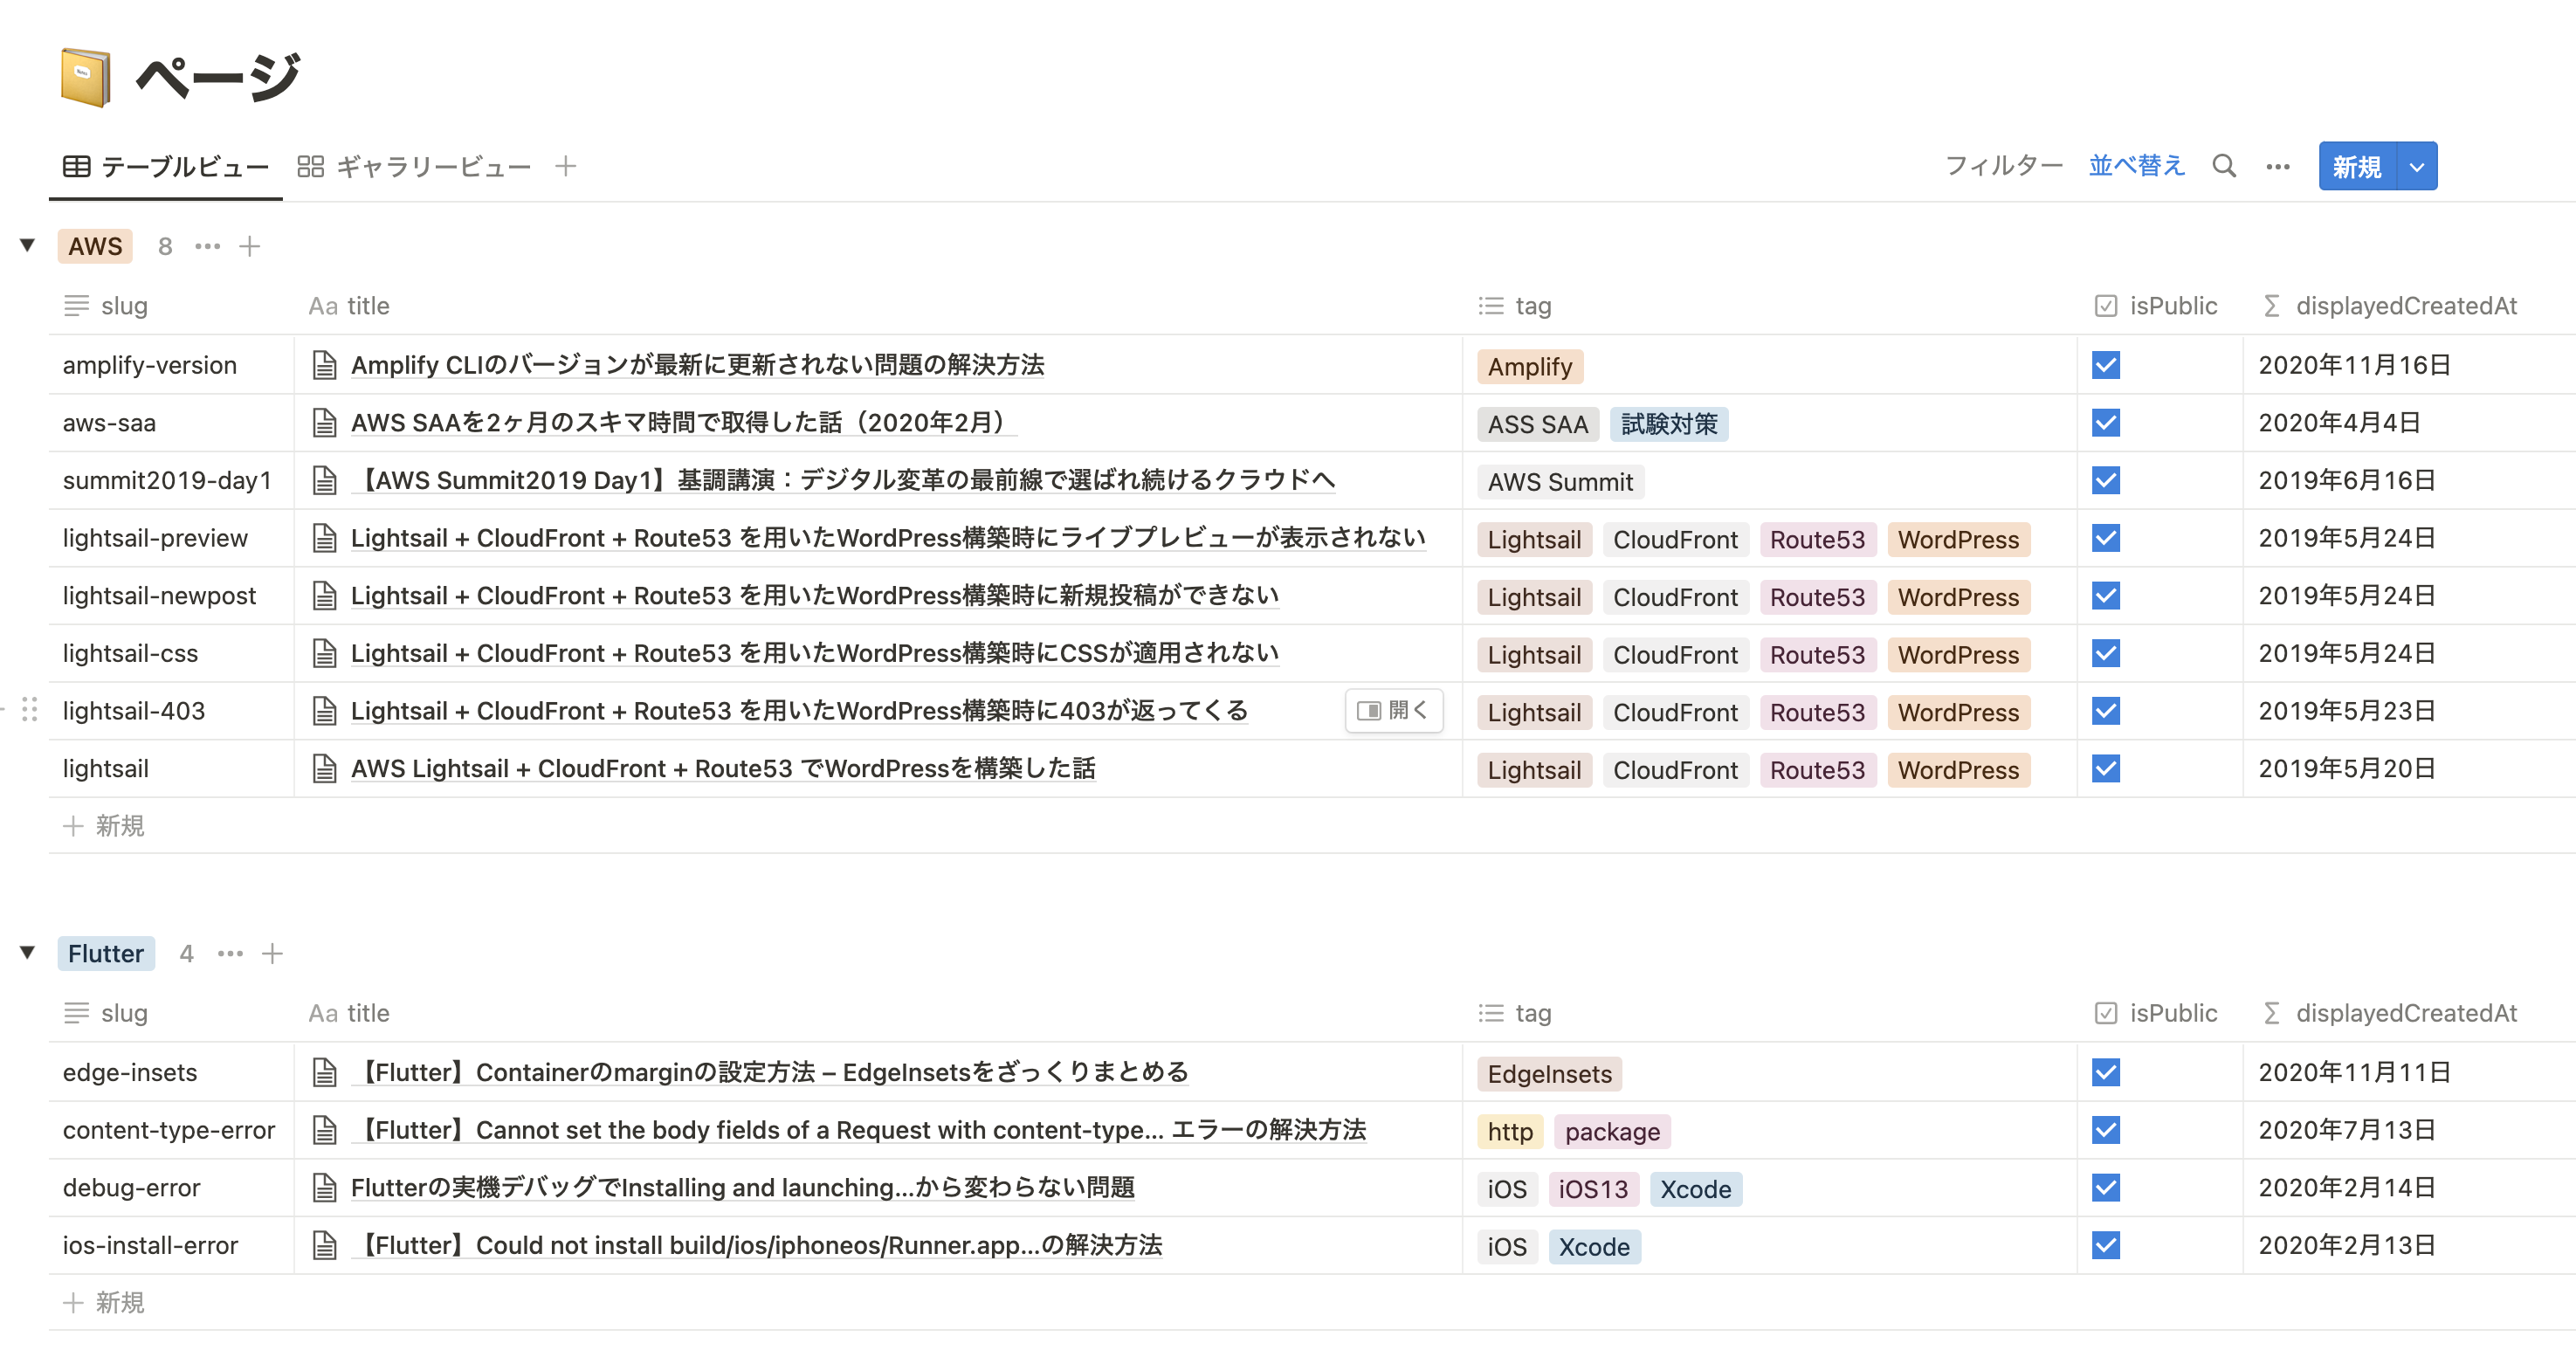Viewport: 2576px width, 1357px height.
Task: Open the search magnifier icon
Action: pyautogui.click(x=2224, y=166)
